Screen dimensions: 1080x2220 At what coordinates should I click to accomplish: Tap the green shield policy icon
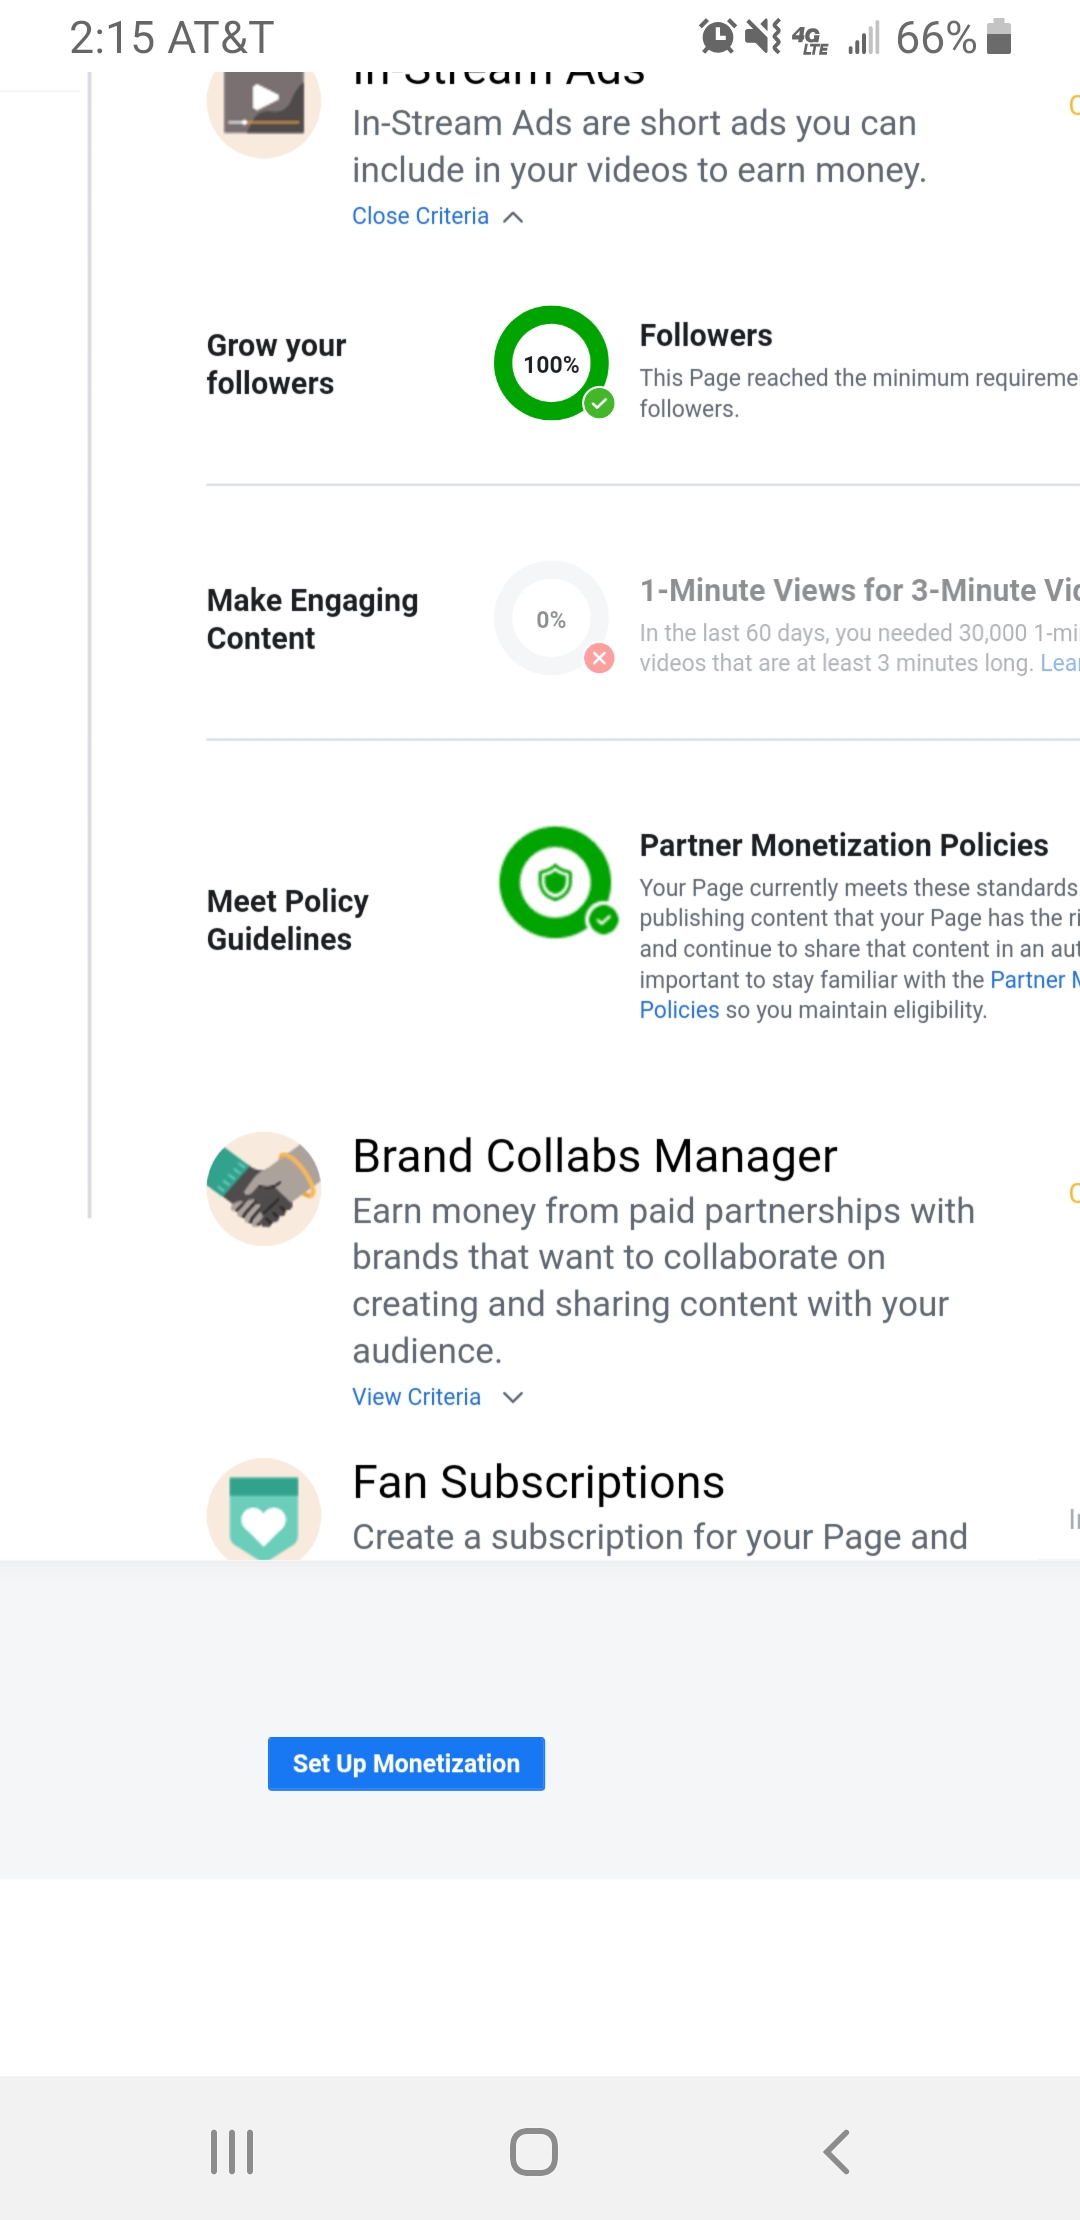(555, 882)
